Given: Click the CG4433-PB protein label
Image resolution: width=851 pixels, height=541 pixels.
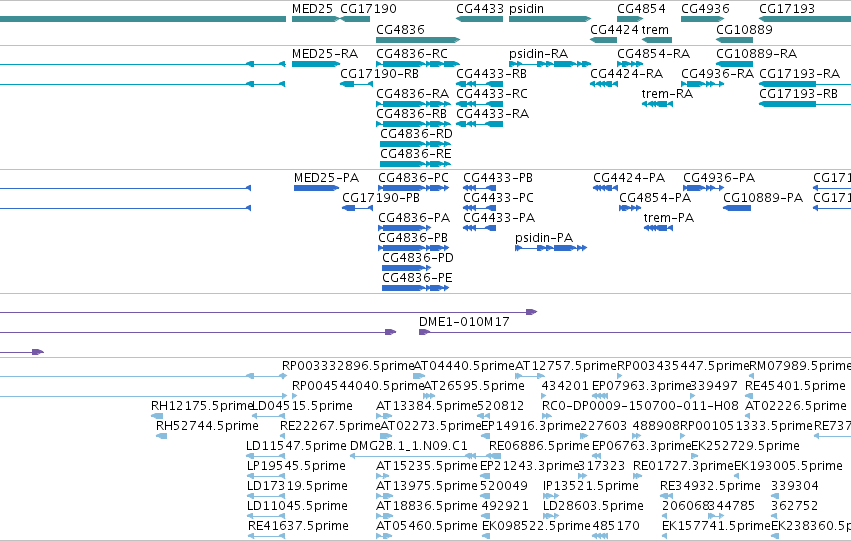Looking at the screenshot, I should click(x=498, y=178).
